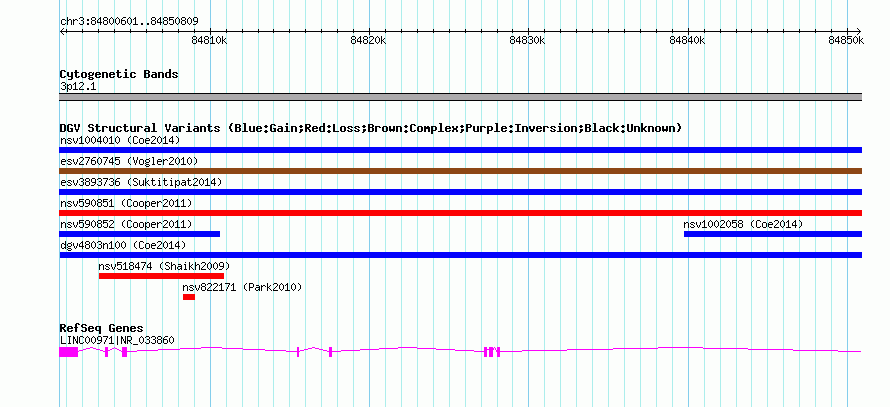Click the nsv590851 (Cooper2011) label
This screenshot has width=890, height=407.
(x=126, y=203)
